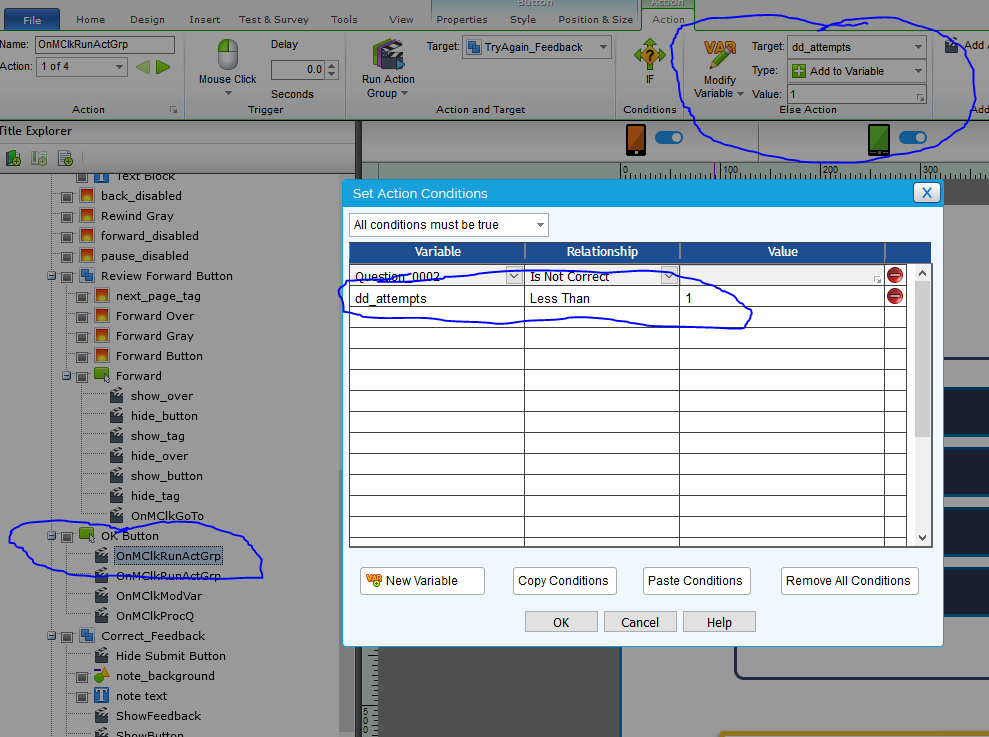This screenshot has height=737, width=989.
Task: Go to the previous action arrow
Action: point(143,67)
